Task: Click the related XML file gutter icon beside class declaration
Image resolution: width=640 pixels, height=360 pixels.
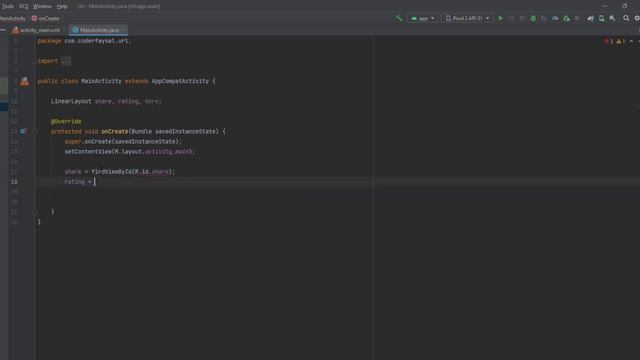Action: 24,81
